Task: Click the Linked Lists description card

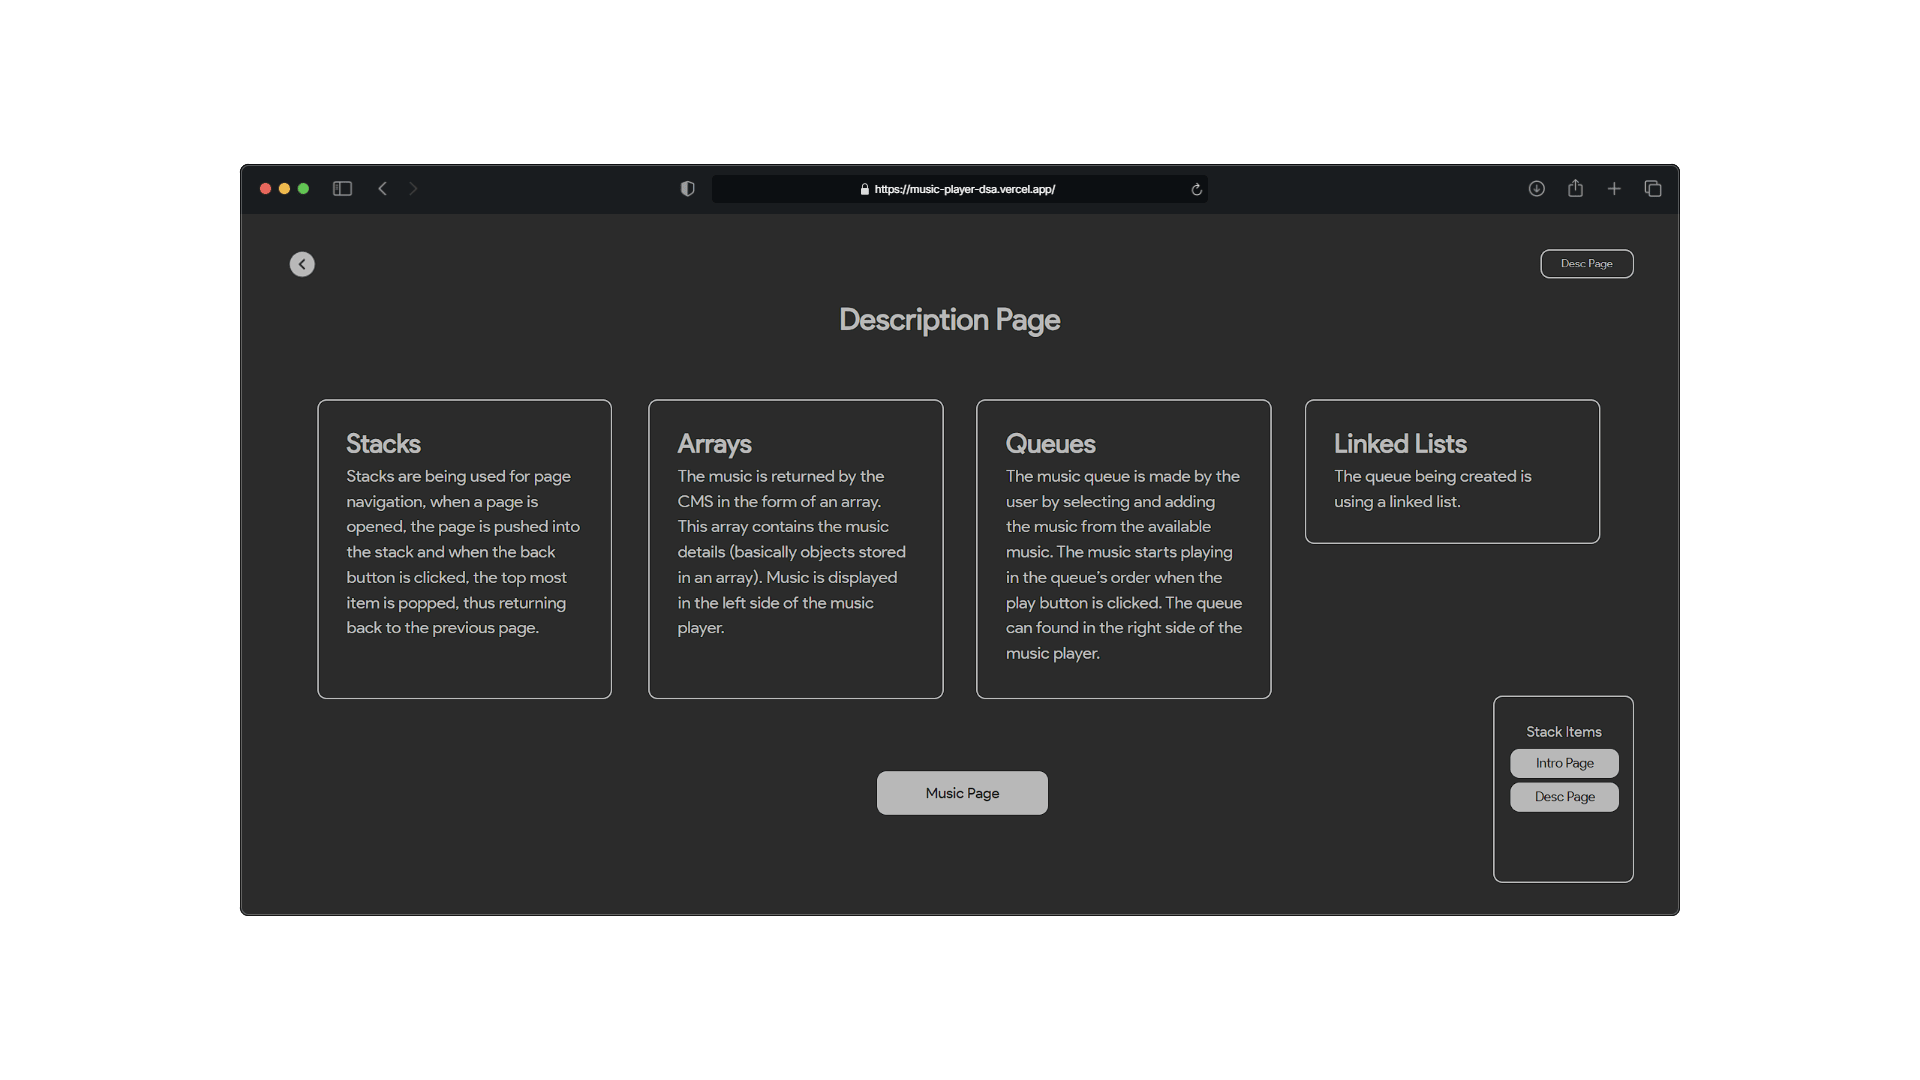Action: tap(1452, 472)
